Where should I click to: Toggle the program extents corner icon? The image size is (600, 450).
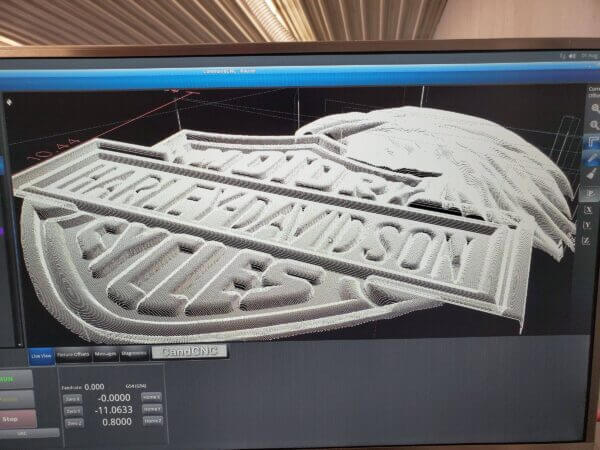pos(593,142)
